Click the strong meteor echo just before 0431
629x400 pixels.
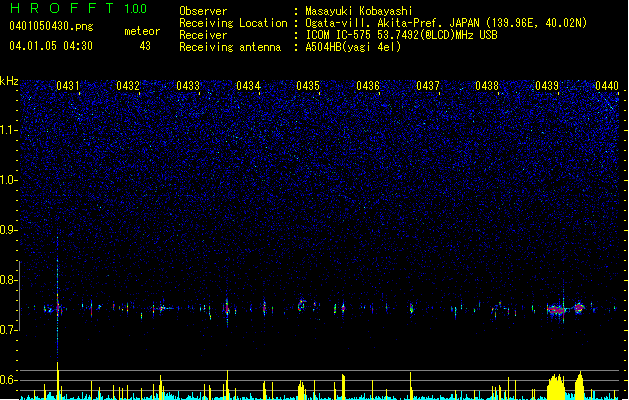pyautogui.click(x=58, y=308)
